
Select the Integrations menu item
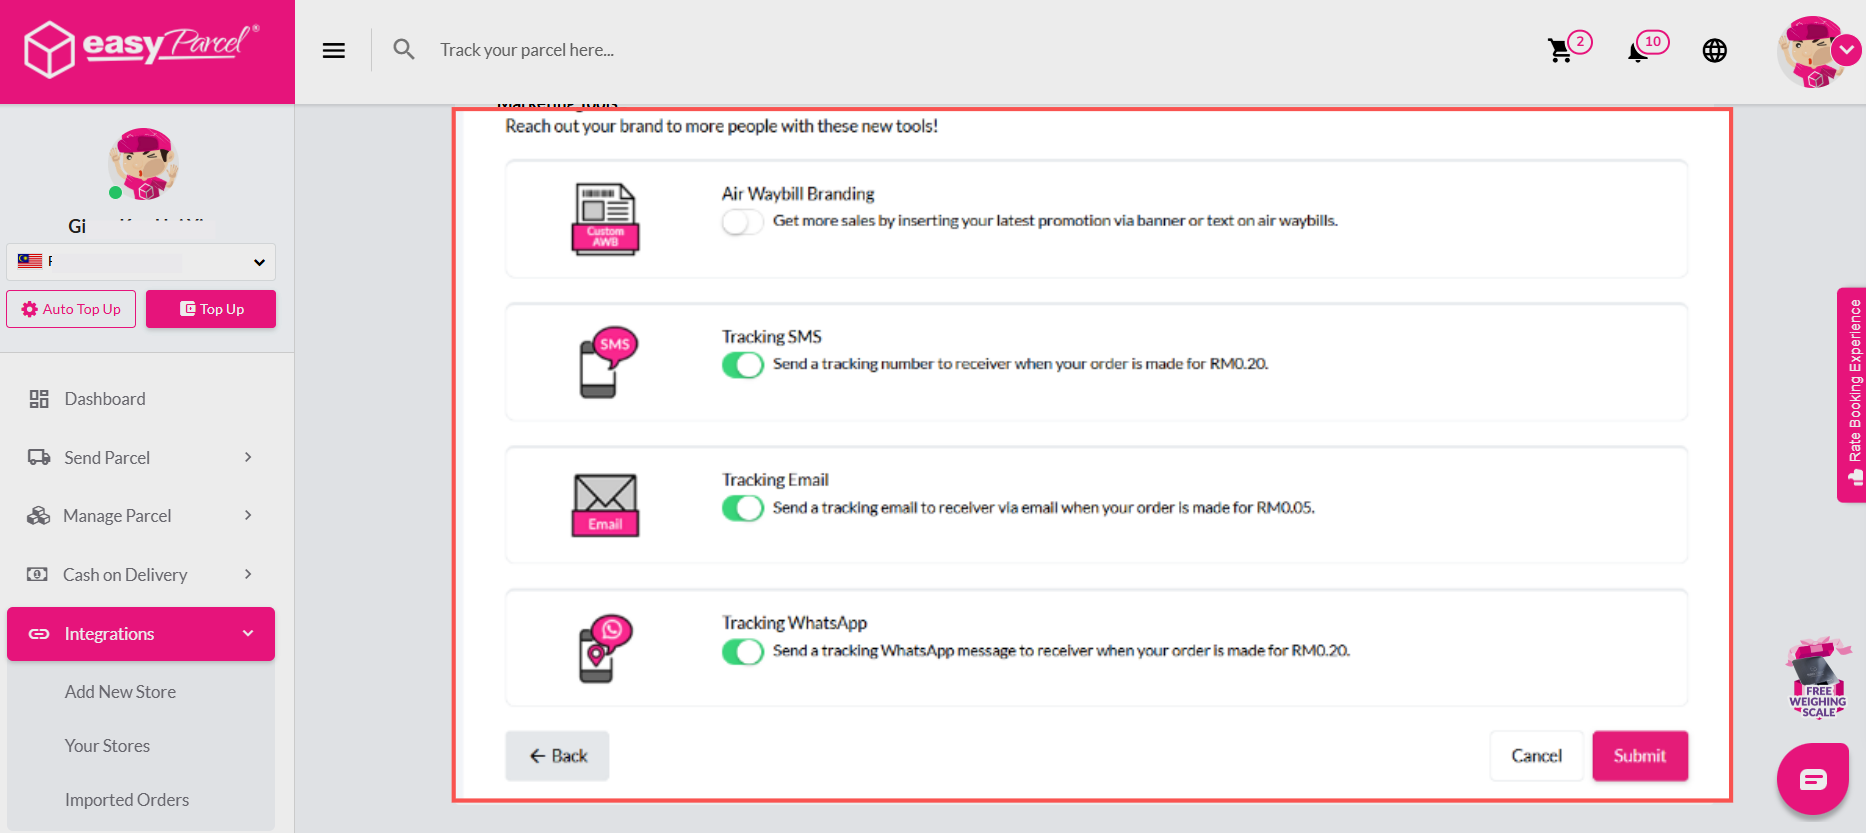tap(141, 634)
